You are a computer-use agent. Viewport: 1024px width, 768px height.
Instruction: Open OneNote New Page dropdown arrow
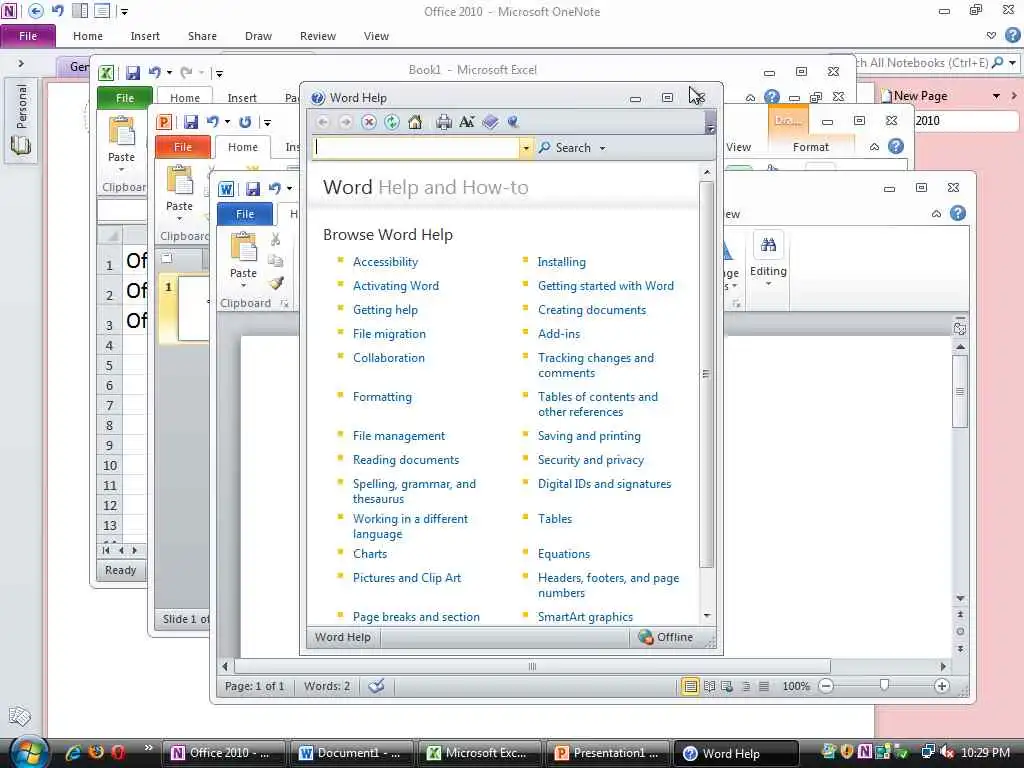(x=997, y=96)
